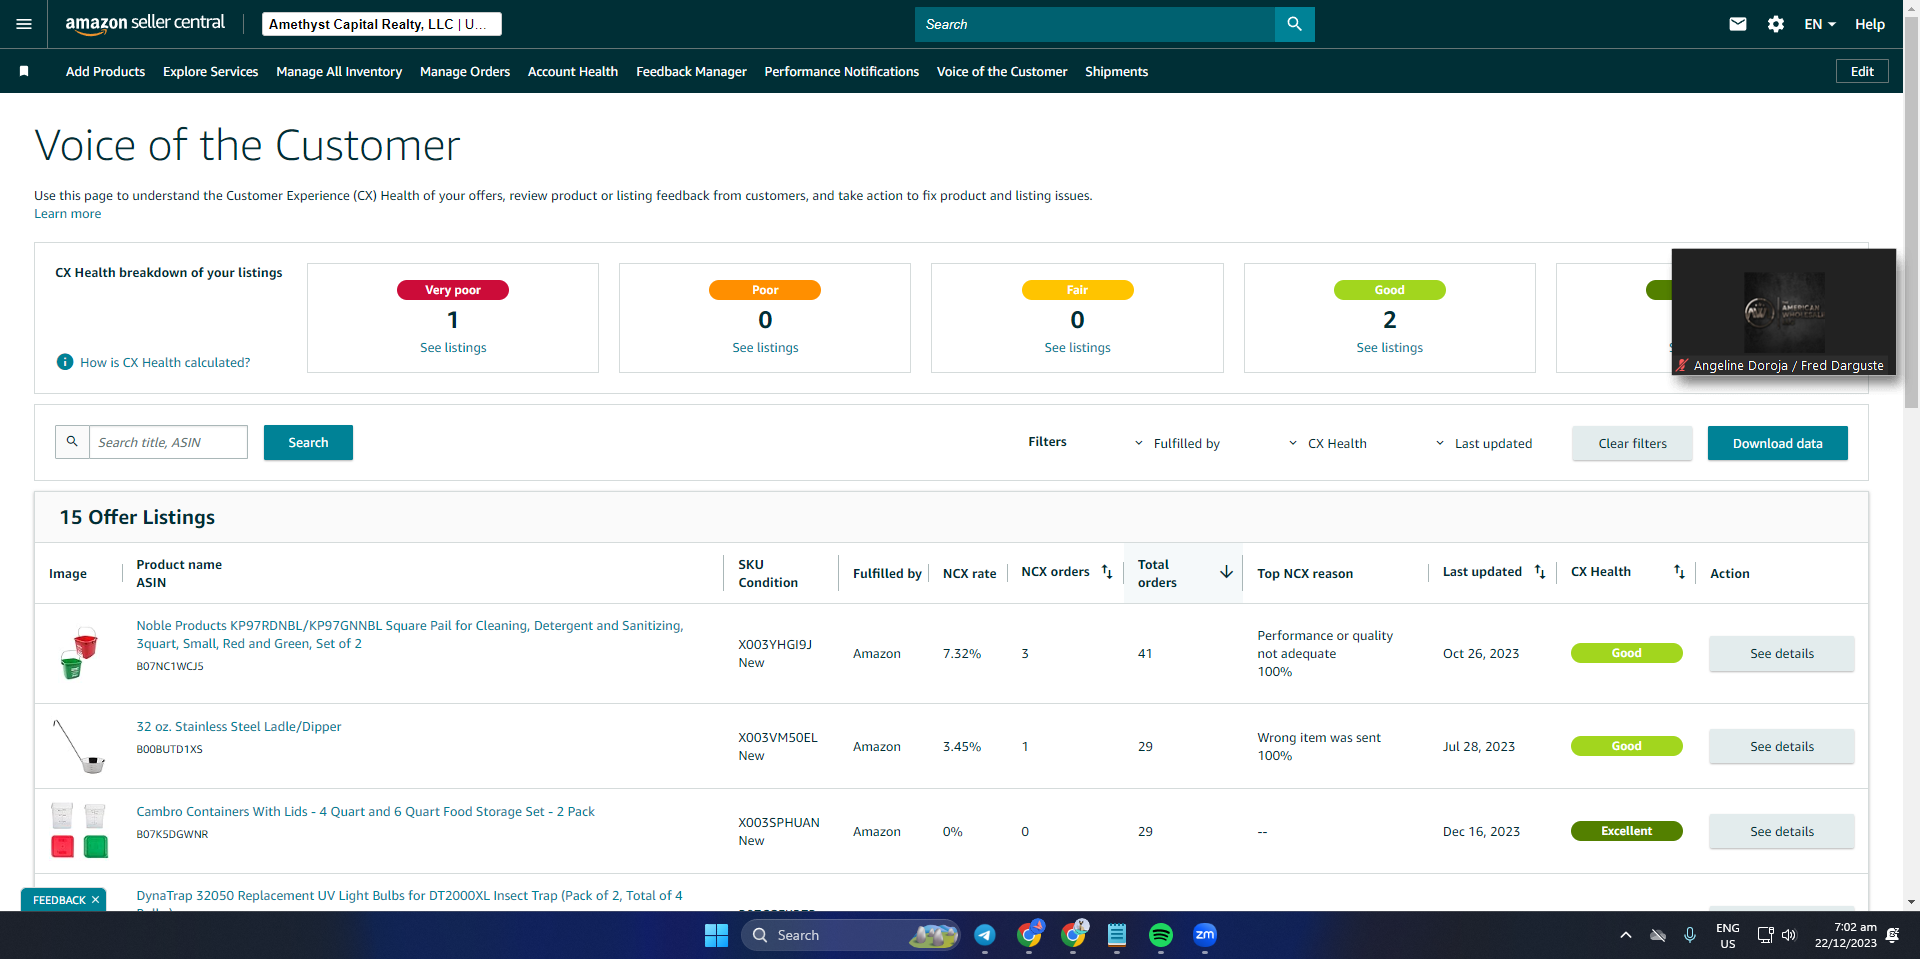The height and width of the screenshot is (959, 1920).
Task: Sort by Total orders down arrow
Action: [1226, 572]
